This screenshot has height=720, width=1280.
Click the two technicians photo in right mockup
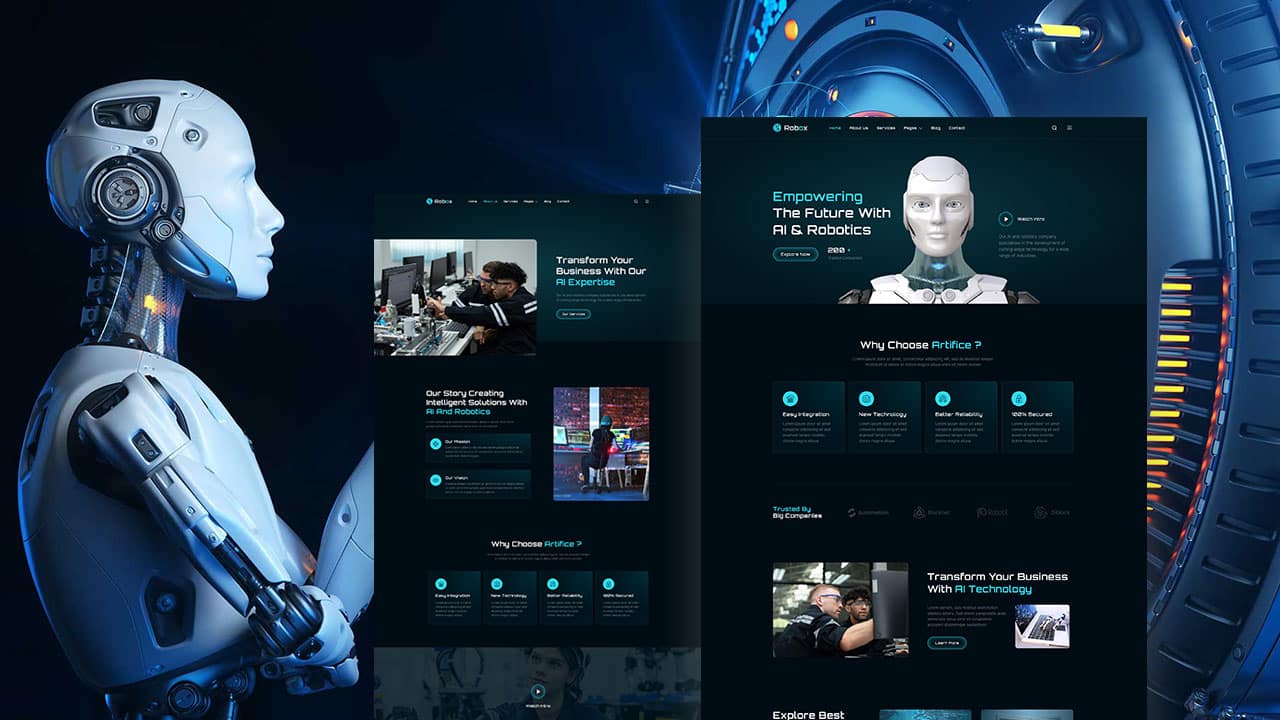(840, 609)
